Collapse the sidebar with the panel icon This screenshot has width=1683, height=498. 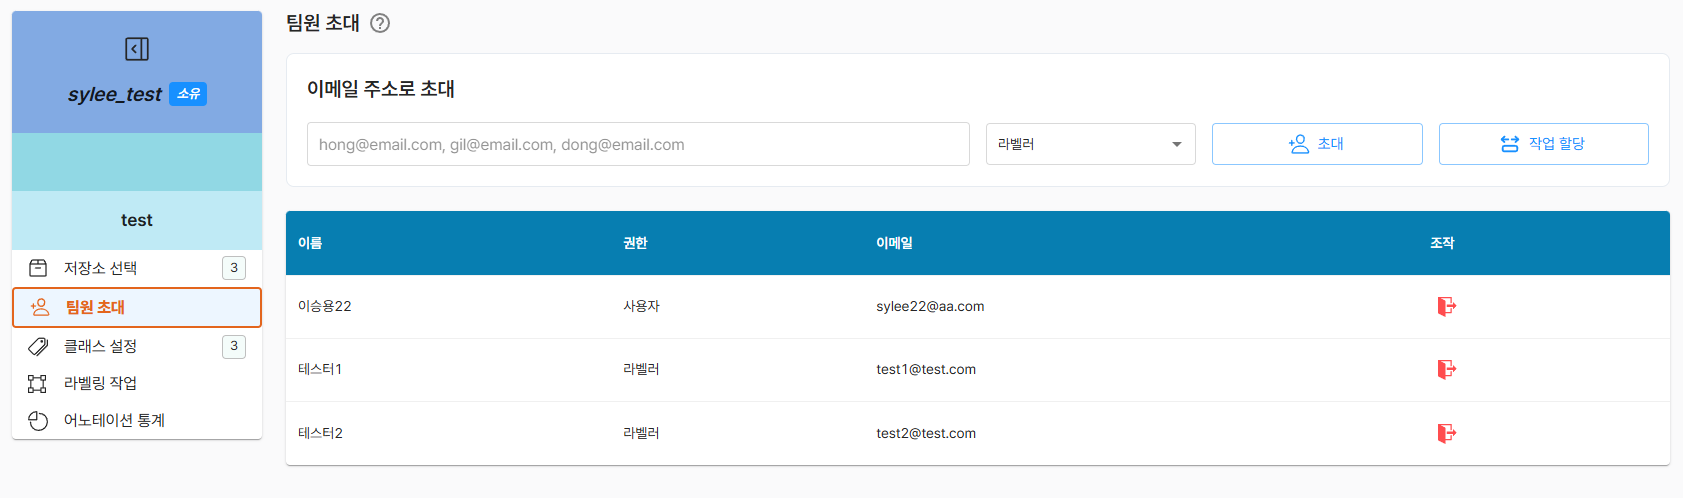(x=137, y=49)
